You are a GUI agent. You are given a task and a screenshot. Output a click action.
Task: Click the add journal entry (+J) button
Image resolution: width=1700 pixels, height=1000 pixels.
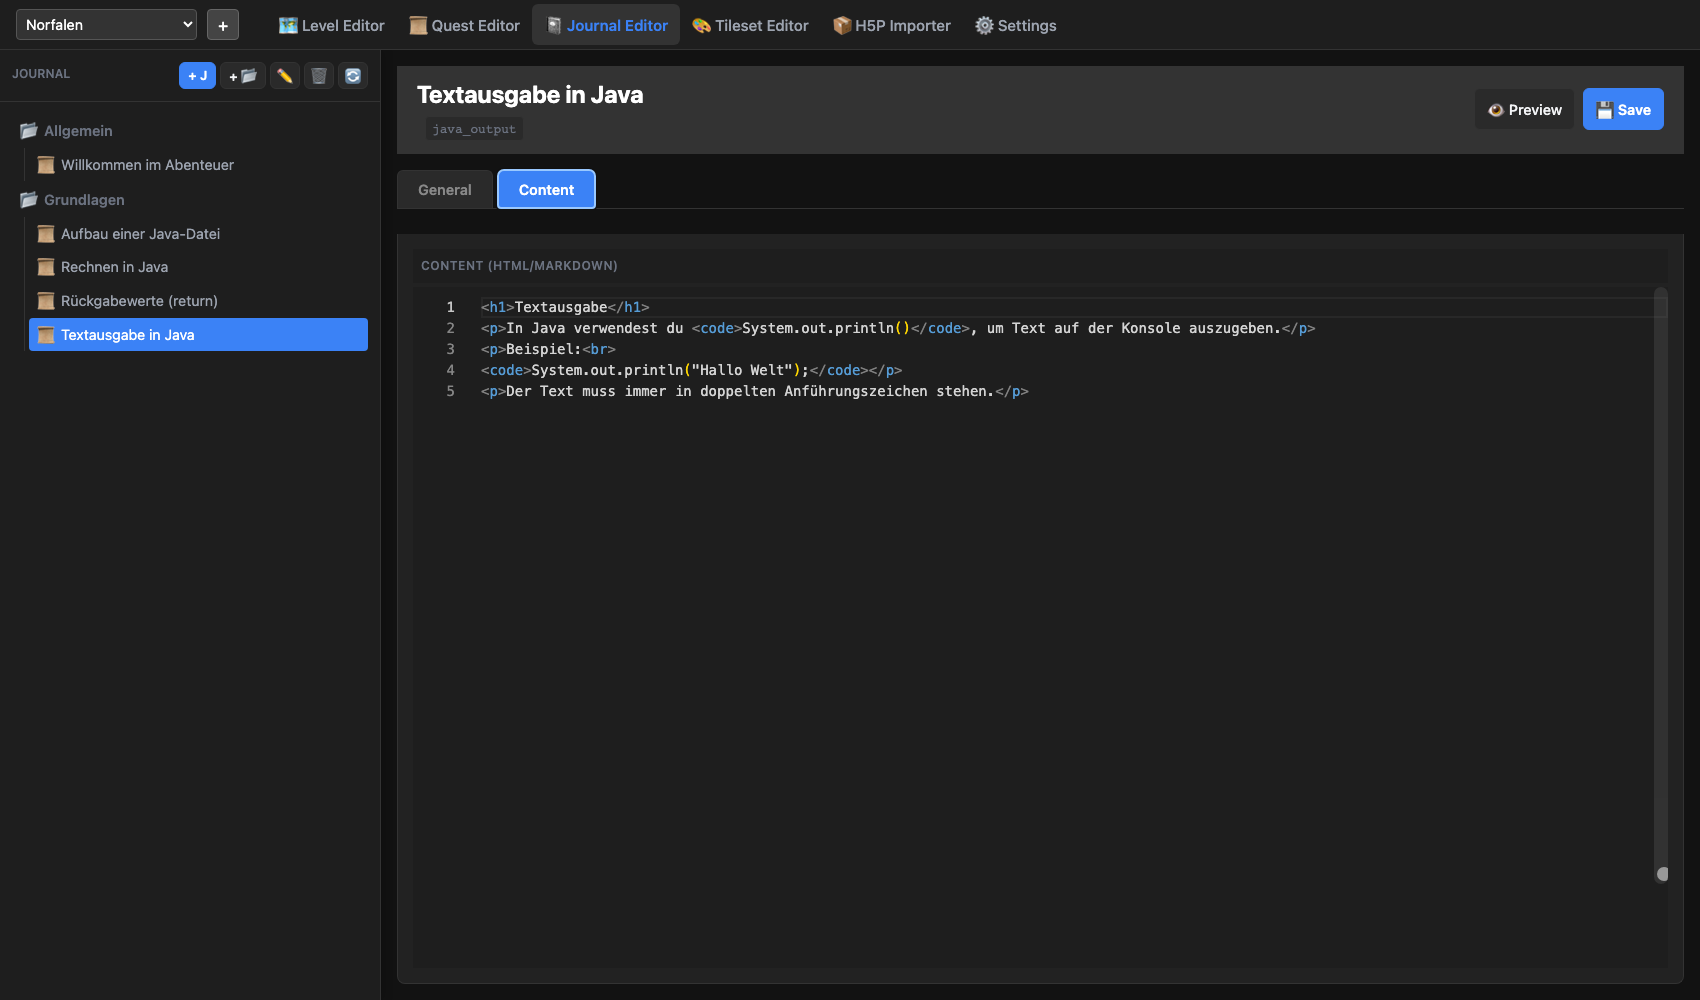tap(197, 76)
